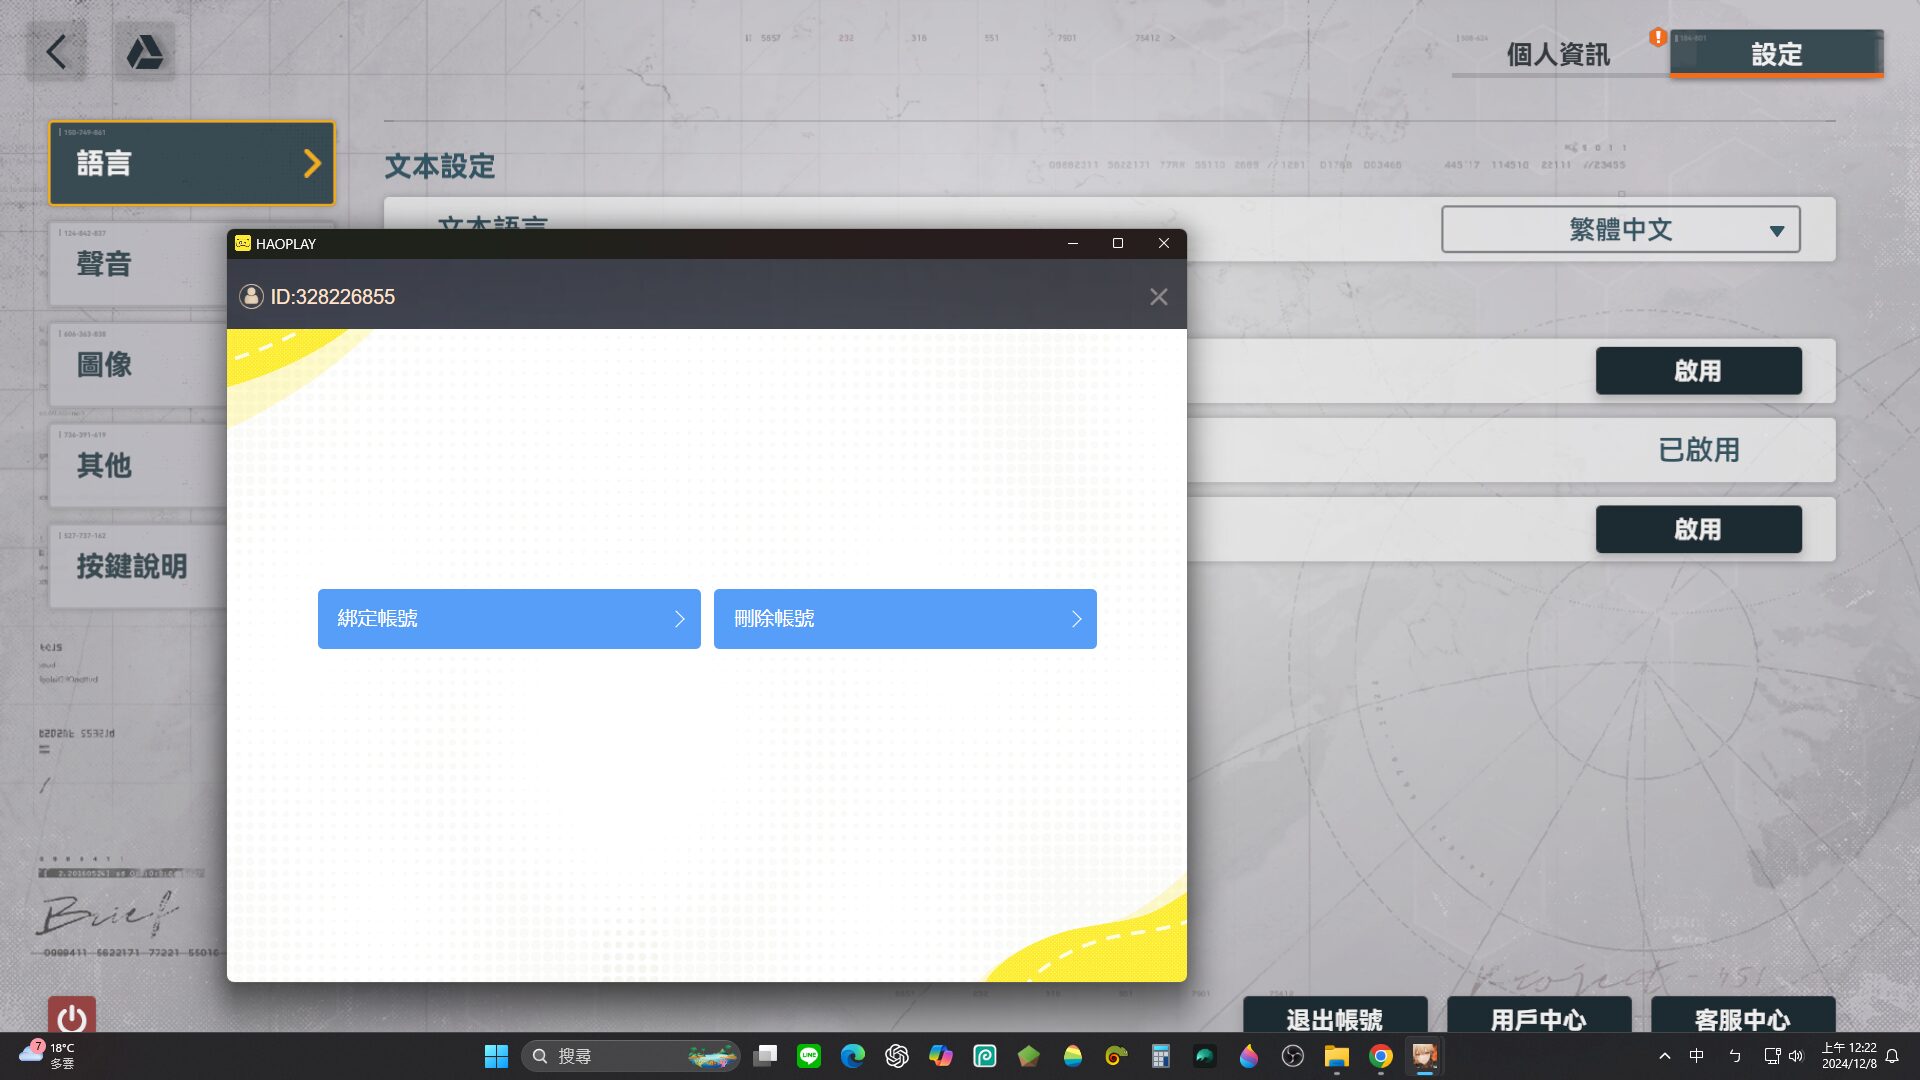
Task: Click the Calculator taskbar icon
Action: (1160, 1056)
